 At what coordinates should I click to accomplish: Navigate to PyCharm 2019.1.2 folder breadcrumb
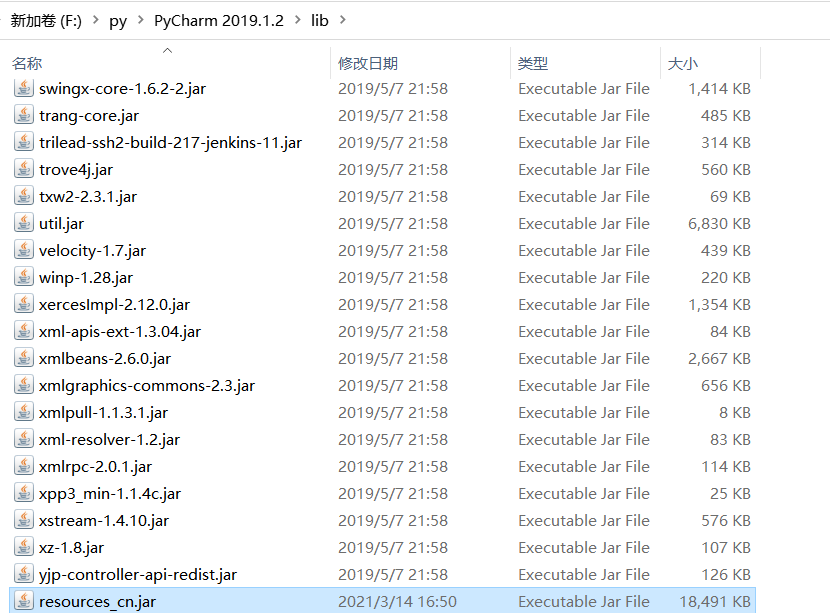[219, 21]
